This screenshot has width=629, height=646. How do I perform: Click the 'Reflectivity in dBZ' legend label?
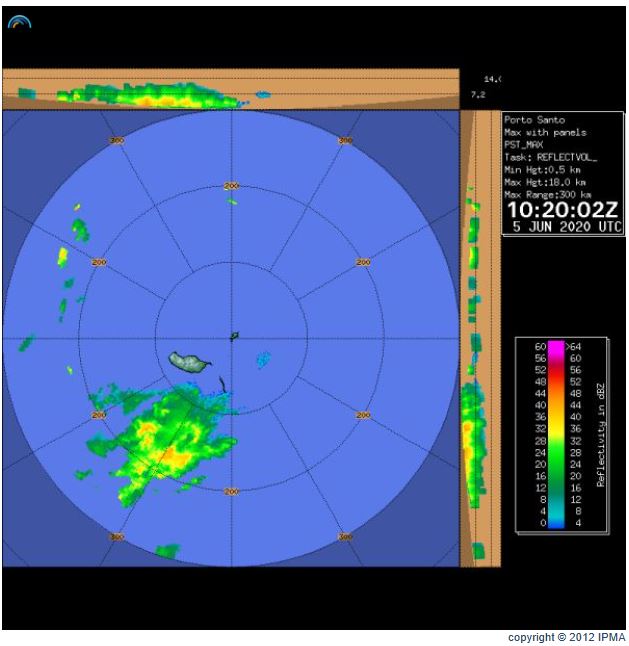tap(601, 435)
